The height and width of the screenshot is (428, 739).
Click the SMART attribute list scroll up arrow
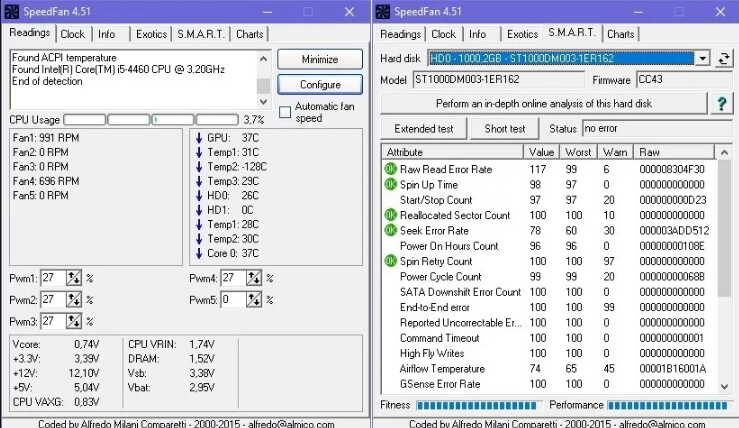click(x=724, y=152)
